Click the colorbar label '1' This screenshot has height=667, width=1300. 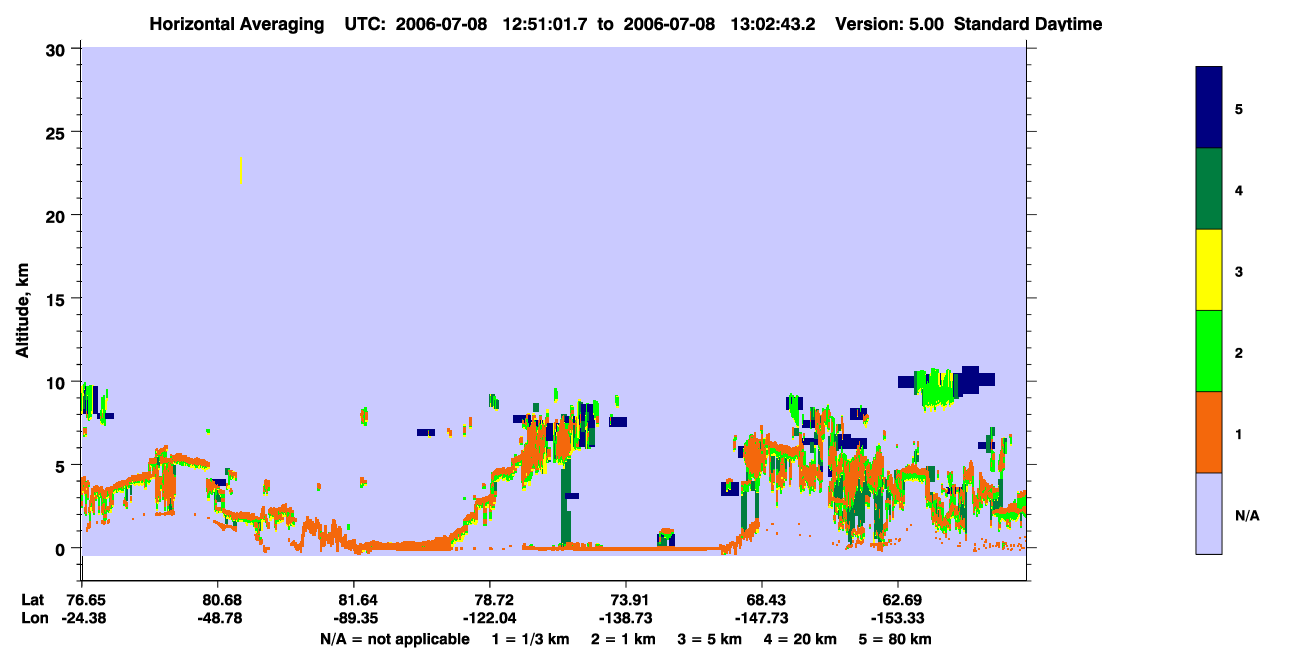pos(1238,433)
